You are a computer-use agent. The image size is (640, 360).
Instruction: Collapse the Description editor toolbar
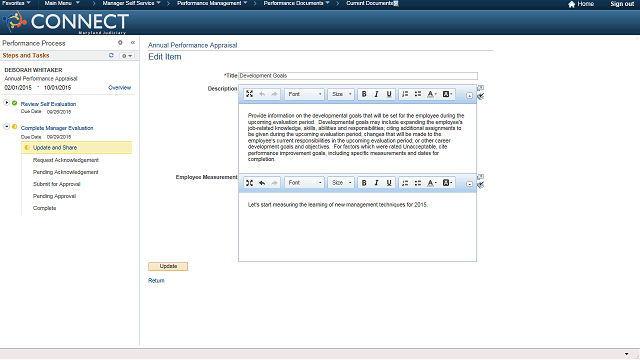coord(469,95)
